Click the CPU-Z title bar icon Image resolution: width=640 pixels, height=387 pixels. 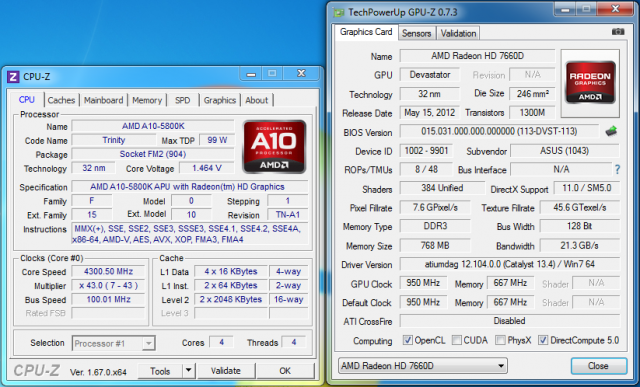point(13,76)
